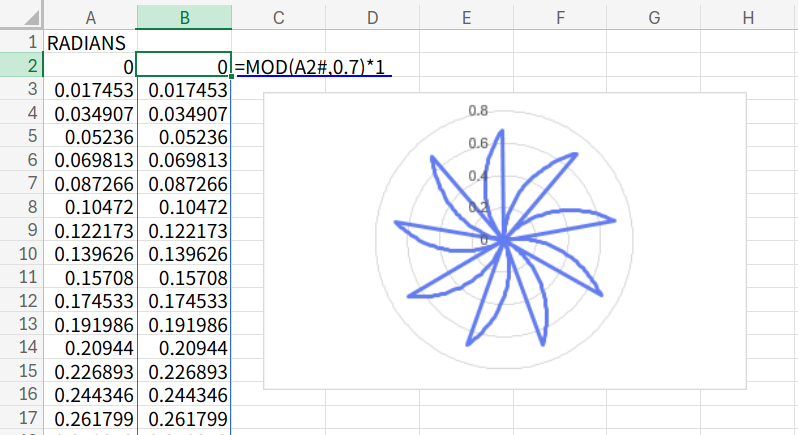
Task: Select the 0.15708 cell in column B
Action: 183,276
